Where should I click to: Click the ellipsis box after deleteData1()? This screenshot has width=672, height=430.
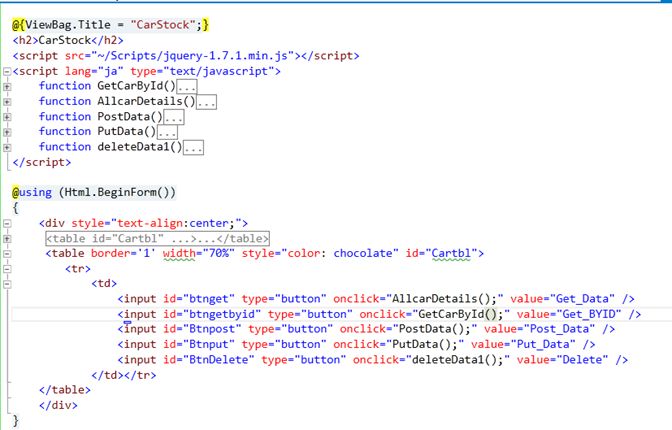tap(194, 147)
